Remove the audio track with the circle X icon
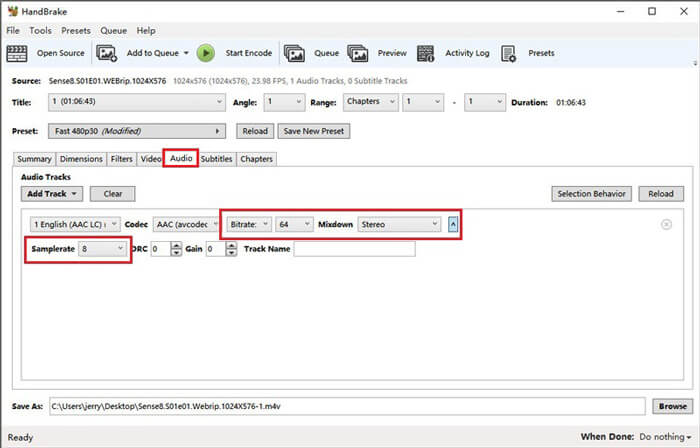700x448 pixels. click(x=666, y=224)
